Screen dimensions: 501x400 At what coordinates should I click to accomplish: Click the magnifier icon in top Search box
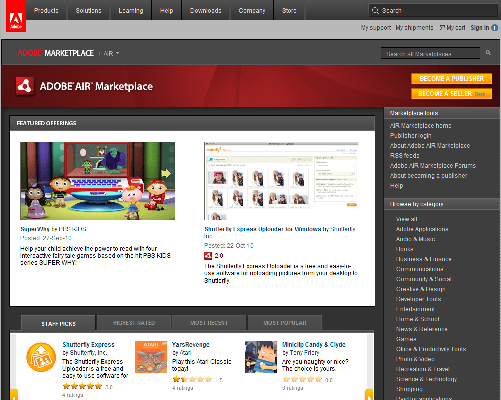pyautogui.click(x=375, y=10)
